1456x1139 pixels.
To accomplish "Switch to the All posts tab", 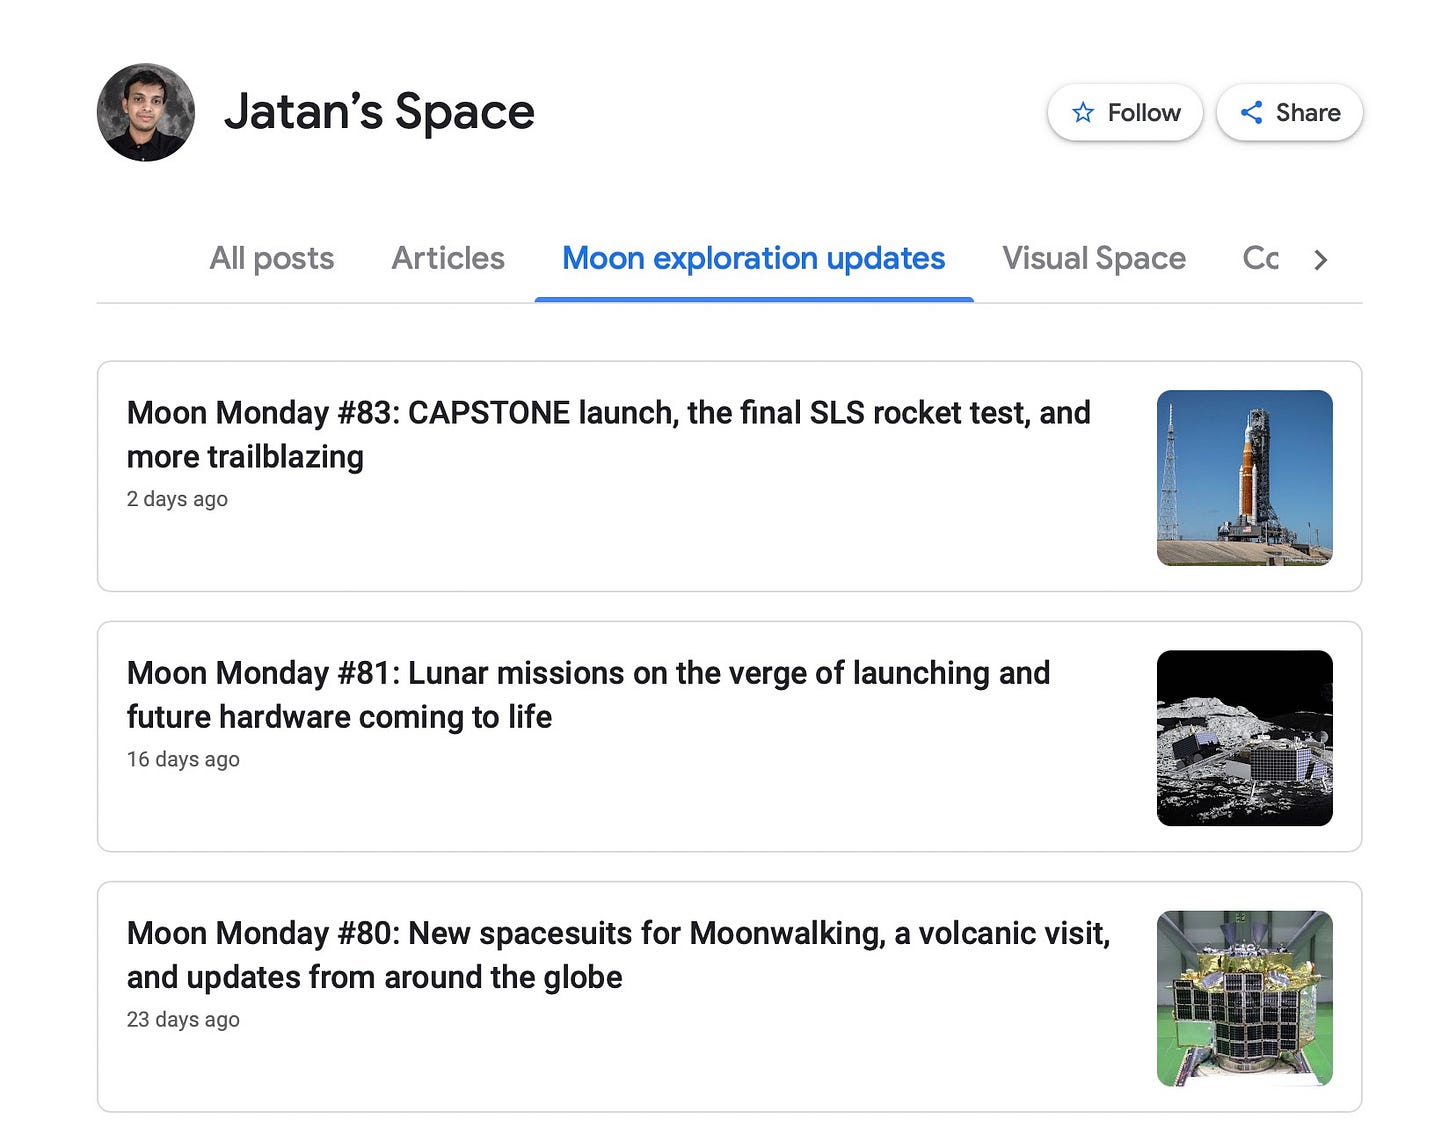I will pos(272,258).
